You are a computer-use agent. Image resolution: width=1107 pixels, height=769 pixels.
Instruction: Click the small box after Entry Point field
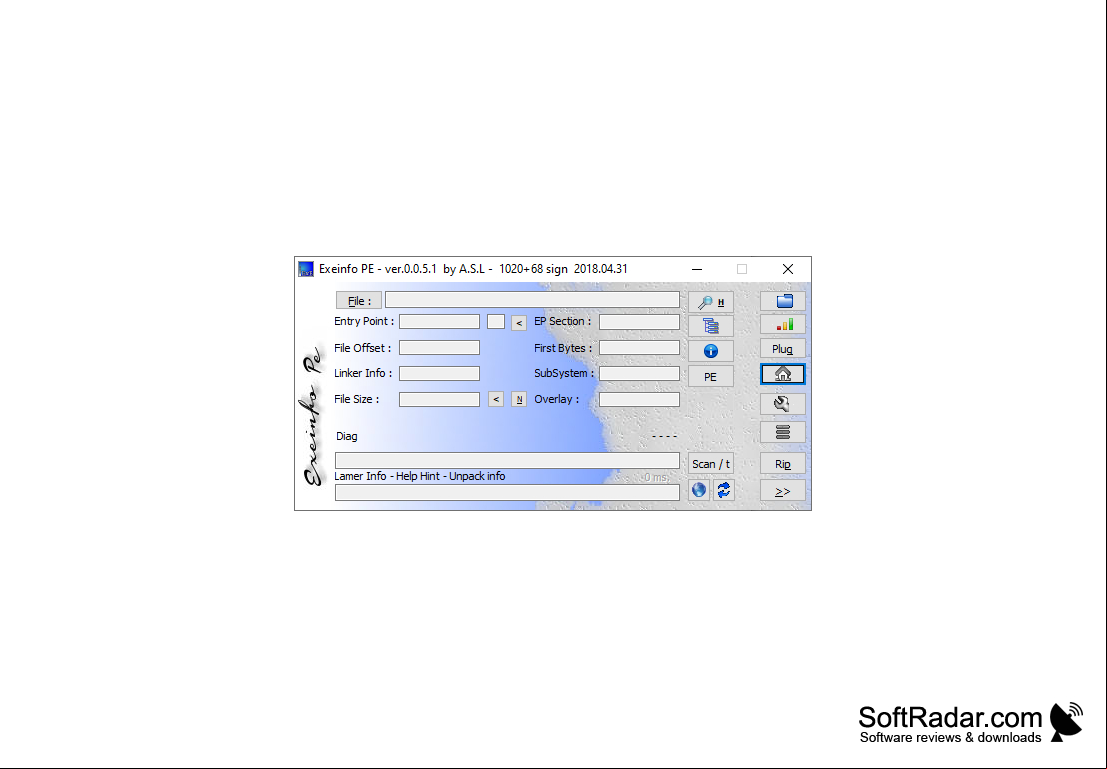click(496, 322)
